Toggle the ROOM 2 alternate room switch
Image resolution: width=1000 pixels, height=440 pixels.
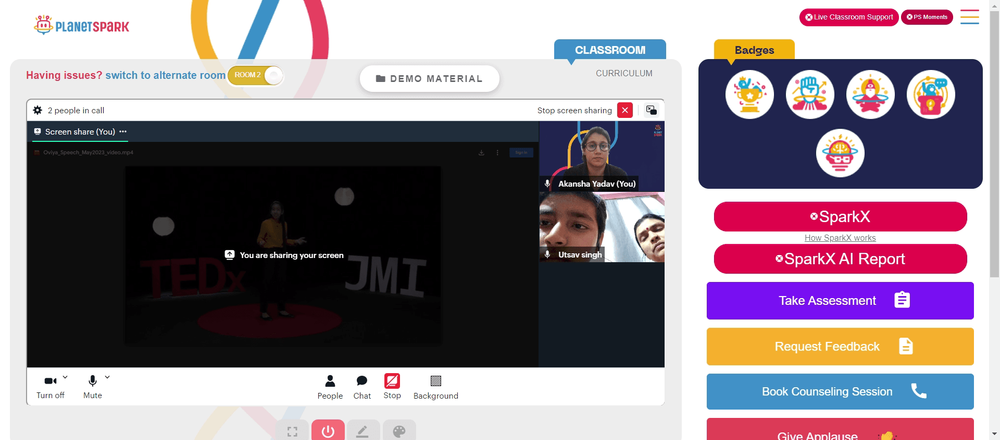[x=255, y=75]
